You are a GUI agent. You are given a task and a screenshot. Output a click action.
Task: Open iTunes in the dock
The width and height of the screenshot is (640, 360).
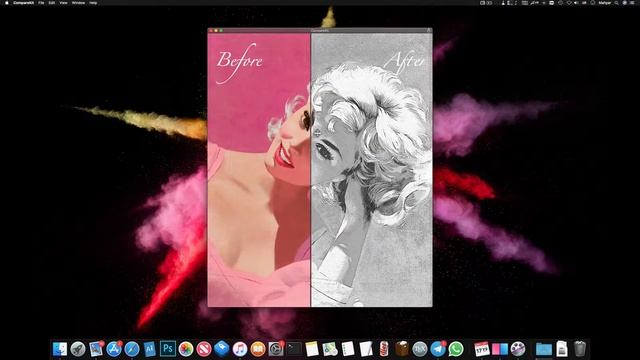coord(240,349)
